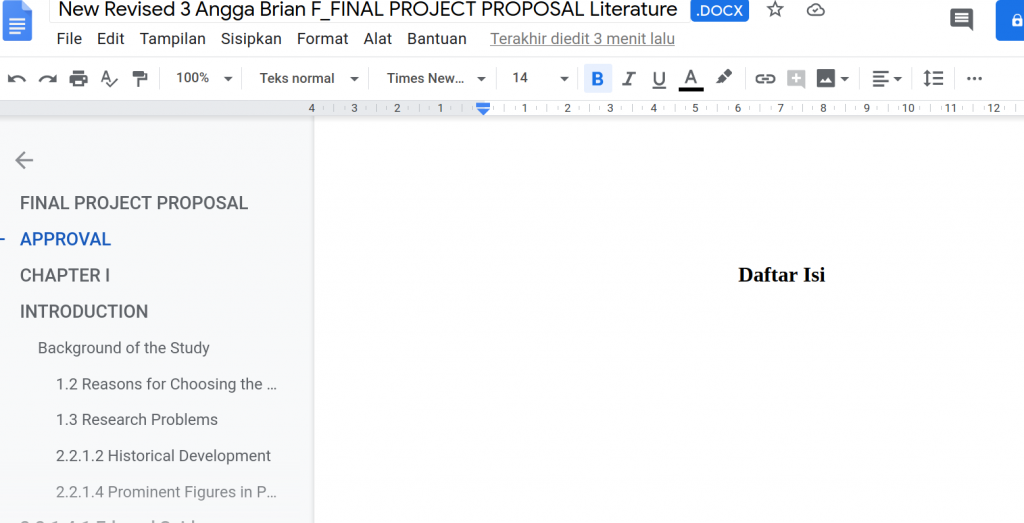Image resolution: width=1024 pixels, height=523 pixels.
Task: Jump to INTRODUCTION in outline
Action: coord(84,311)
